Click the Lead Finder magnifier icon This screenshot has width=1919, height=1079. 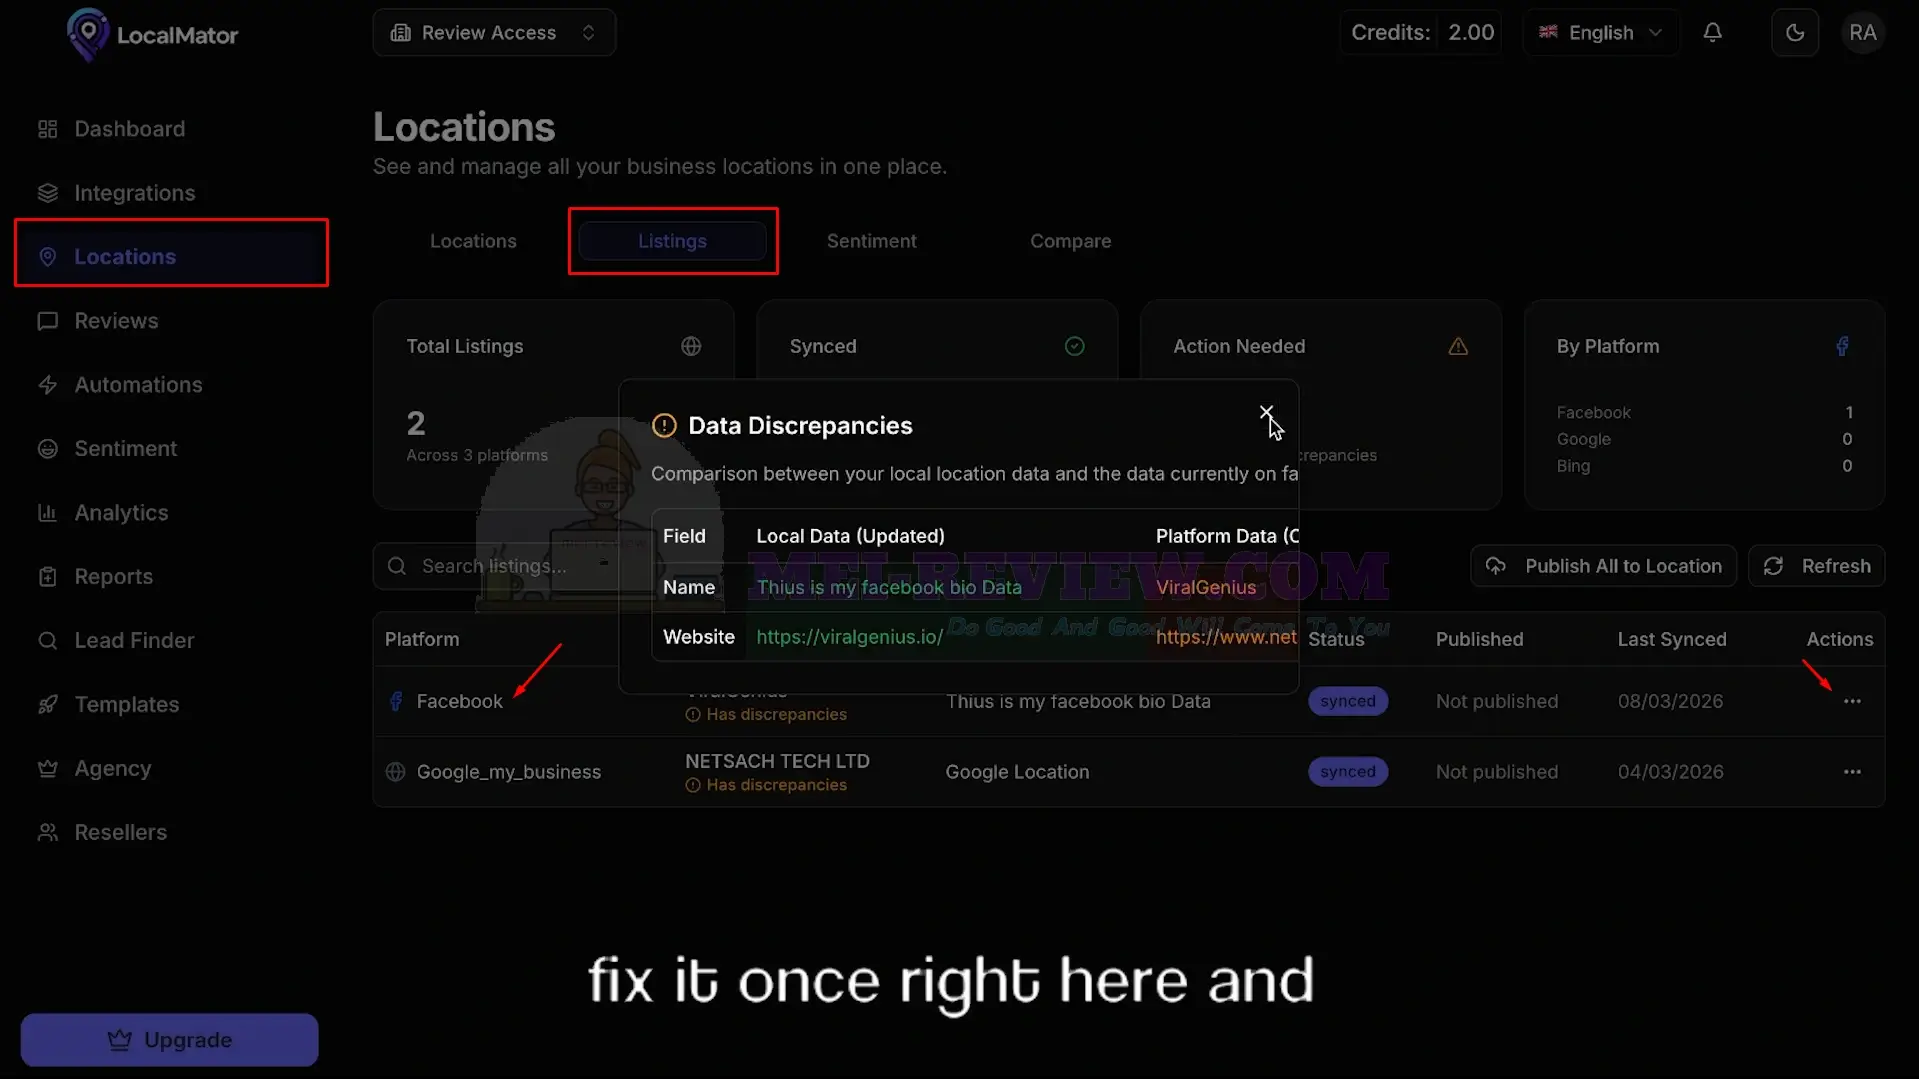point(47,641)
